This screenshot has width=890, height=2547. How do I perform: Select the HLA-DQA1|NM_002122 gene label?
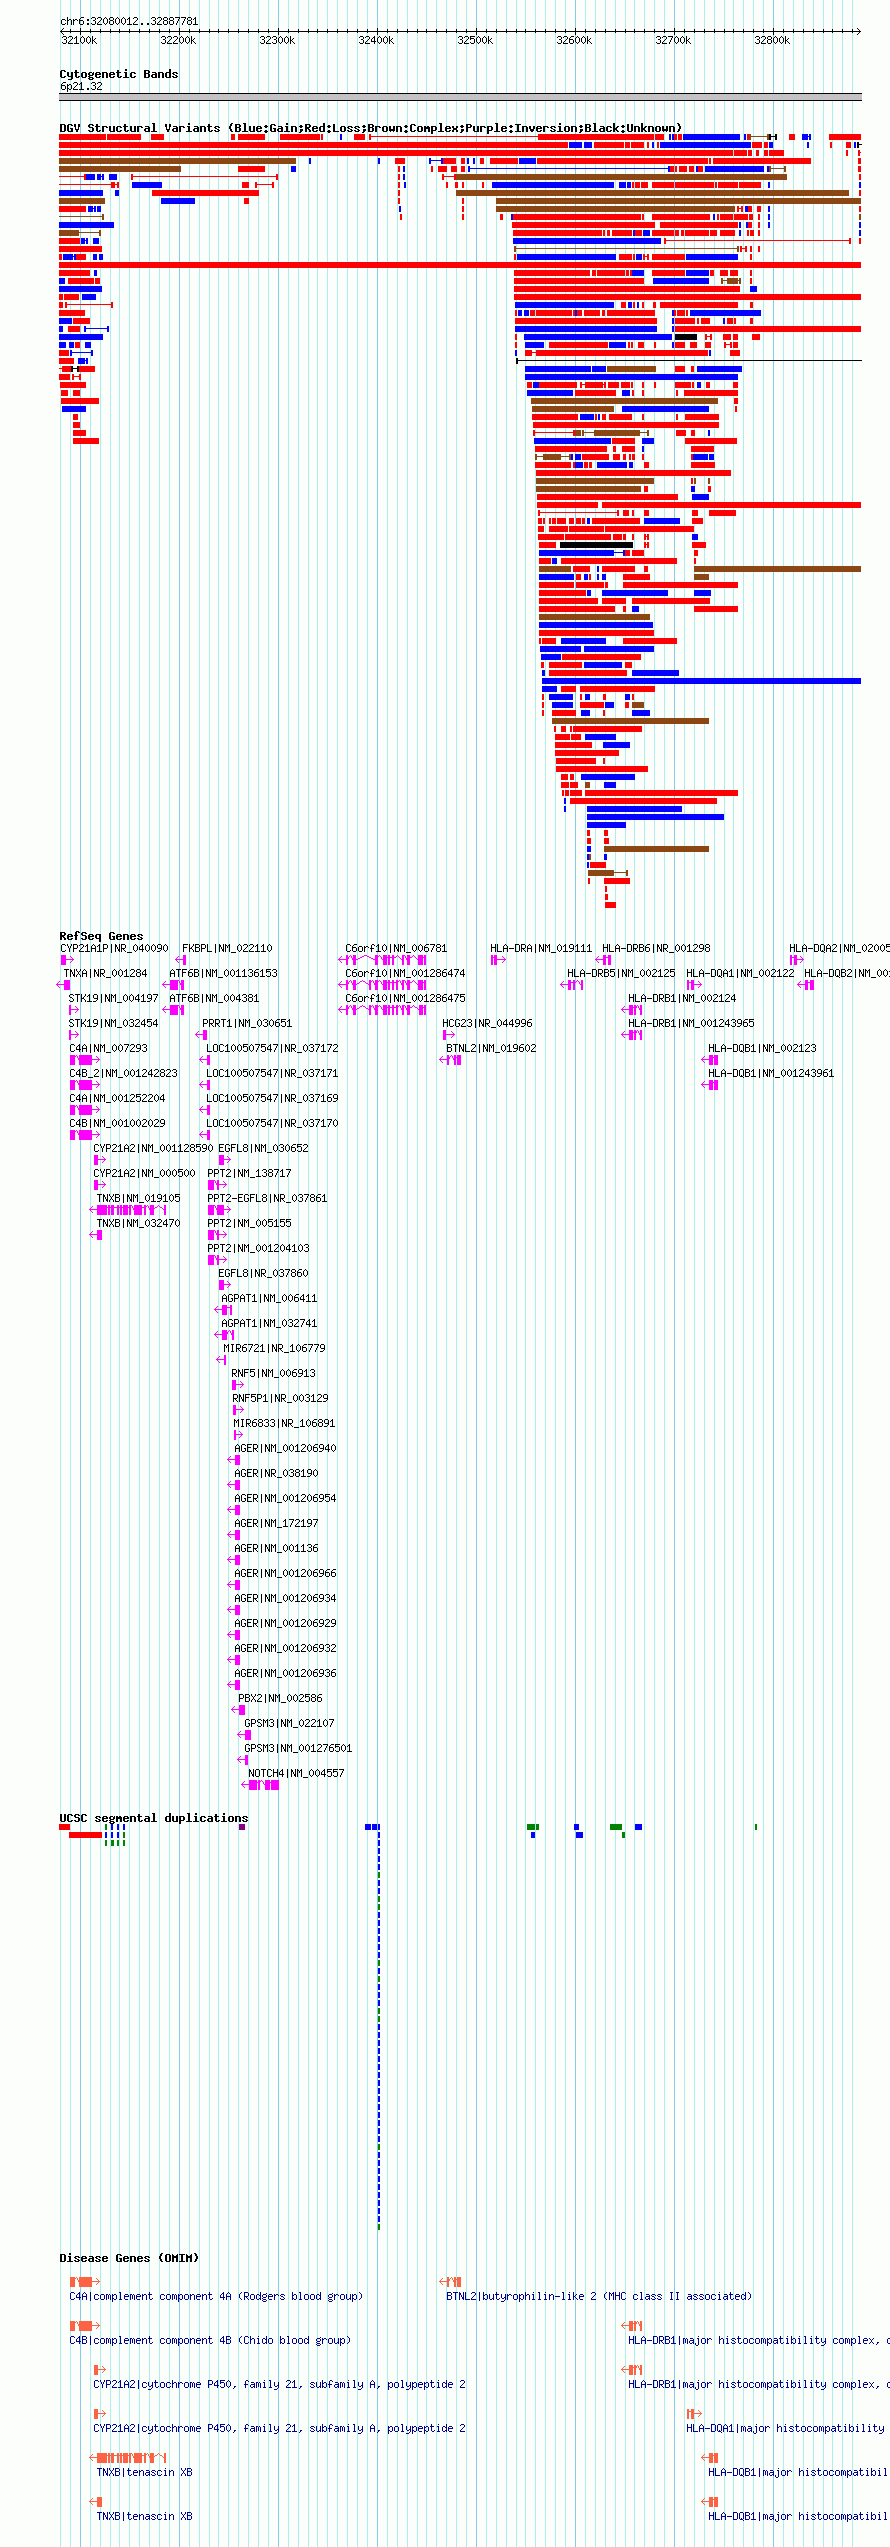click(740, 973)
